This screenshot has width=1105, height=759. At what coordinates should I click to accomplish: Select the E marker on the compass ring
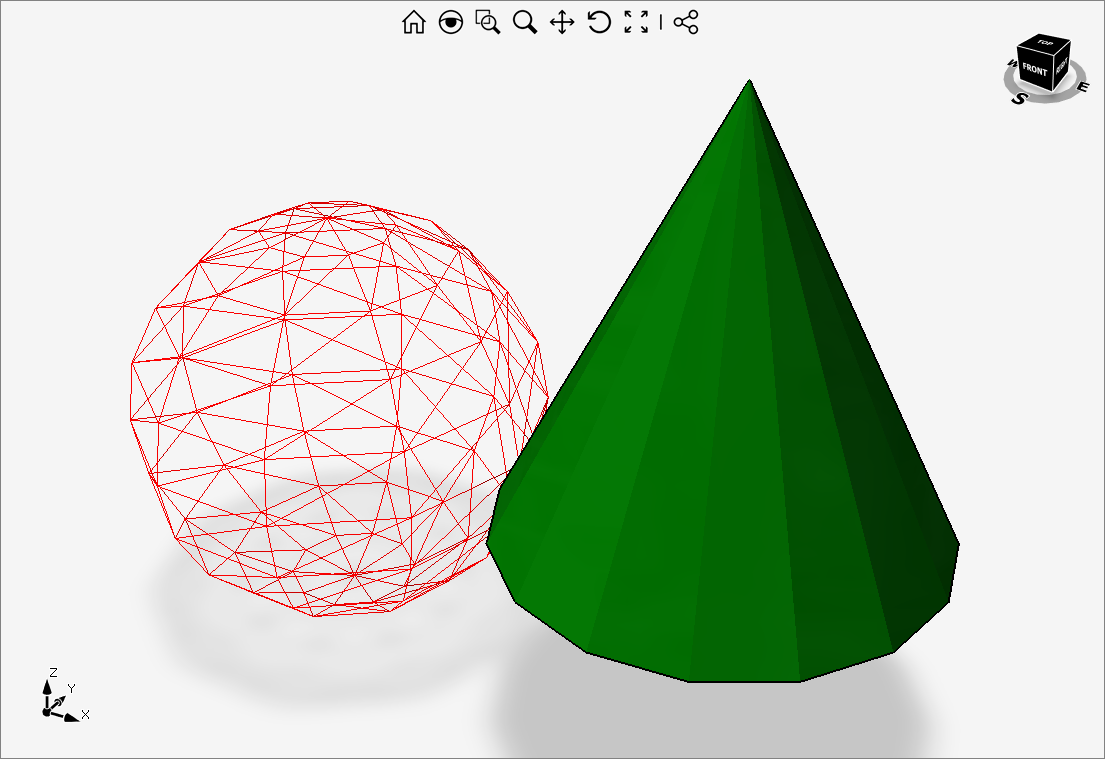tap(1084, 86)
